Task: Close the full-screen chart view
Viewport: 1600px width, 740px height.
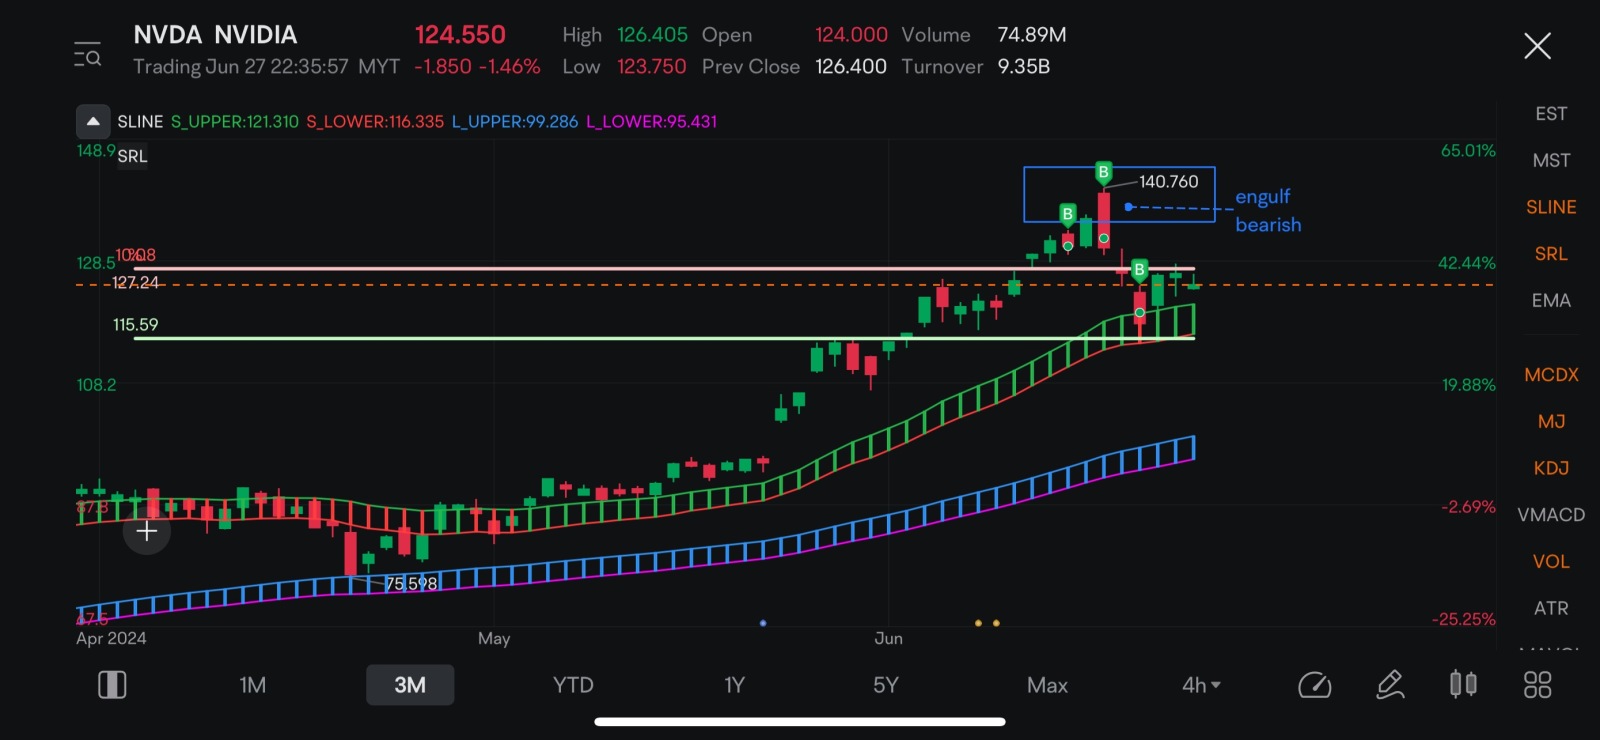Action: [1537, 46]
